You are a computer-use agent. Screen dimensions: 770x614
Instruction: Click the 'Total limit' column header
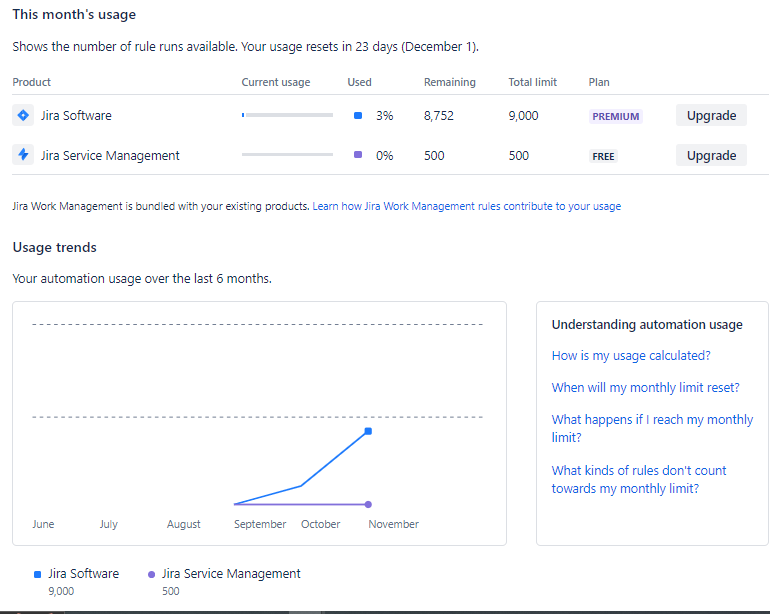pyautogui.click(x=532, y=82)
